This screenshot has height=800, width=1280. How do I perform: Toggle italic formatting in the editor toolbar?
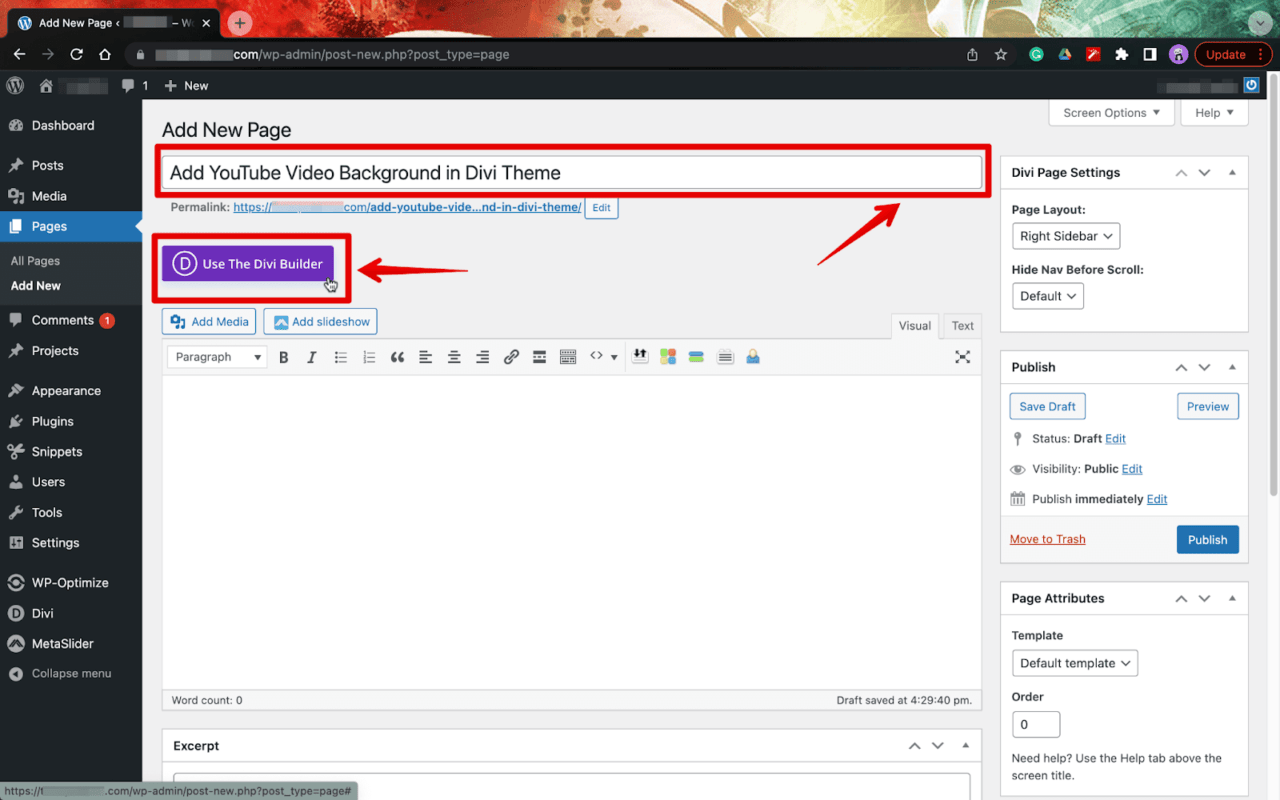(x=311, y=356)
